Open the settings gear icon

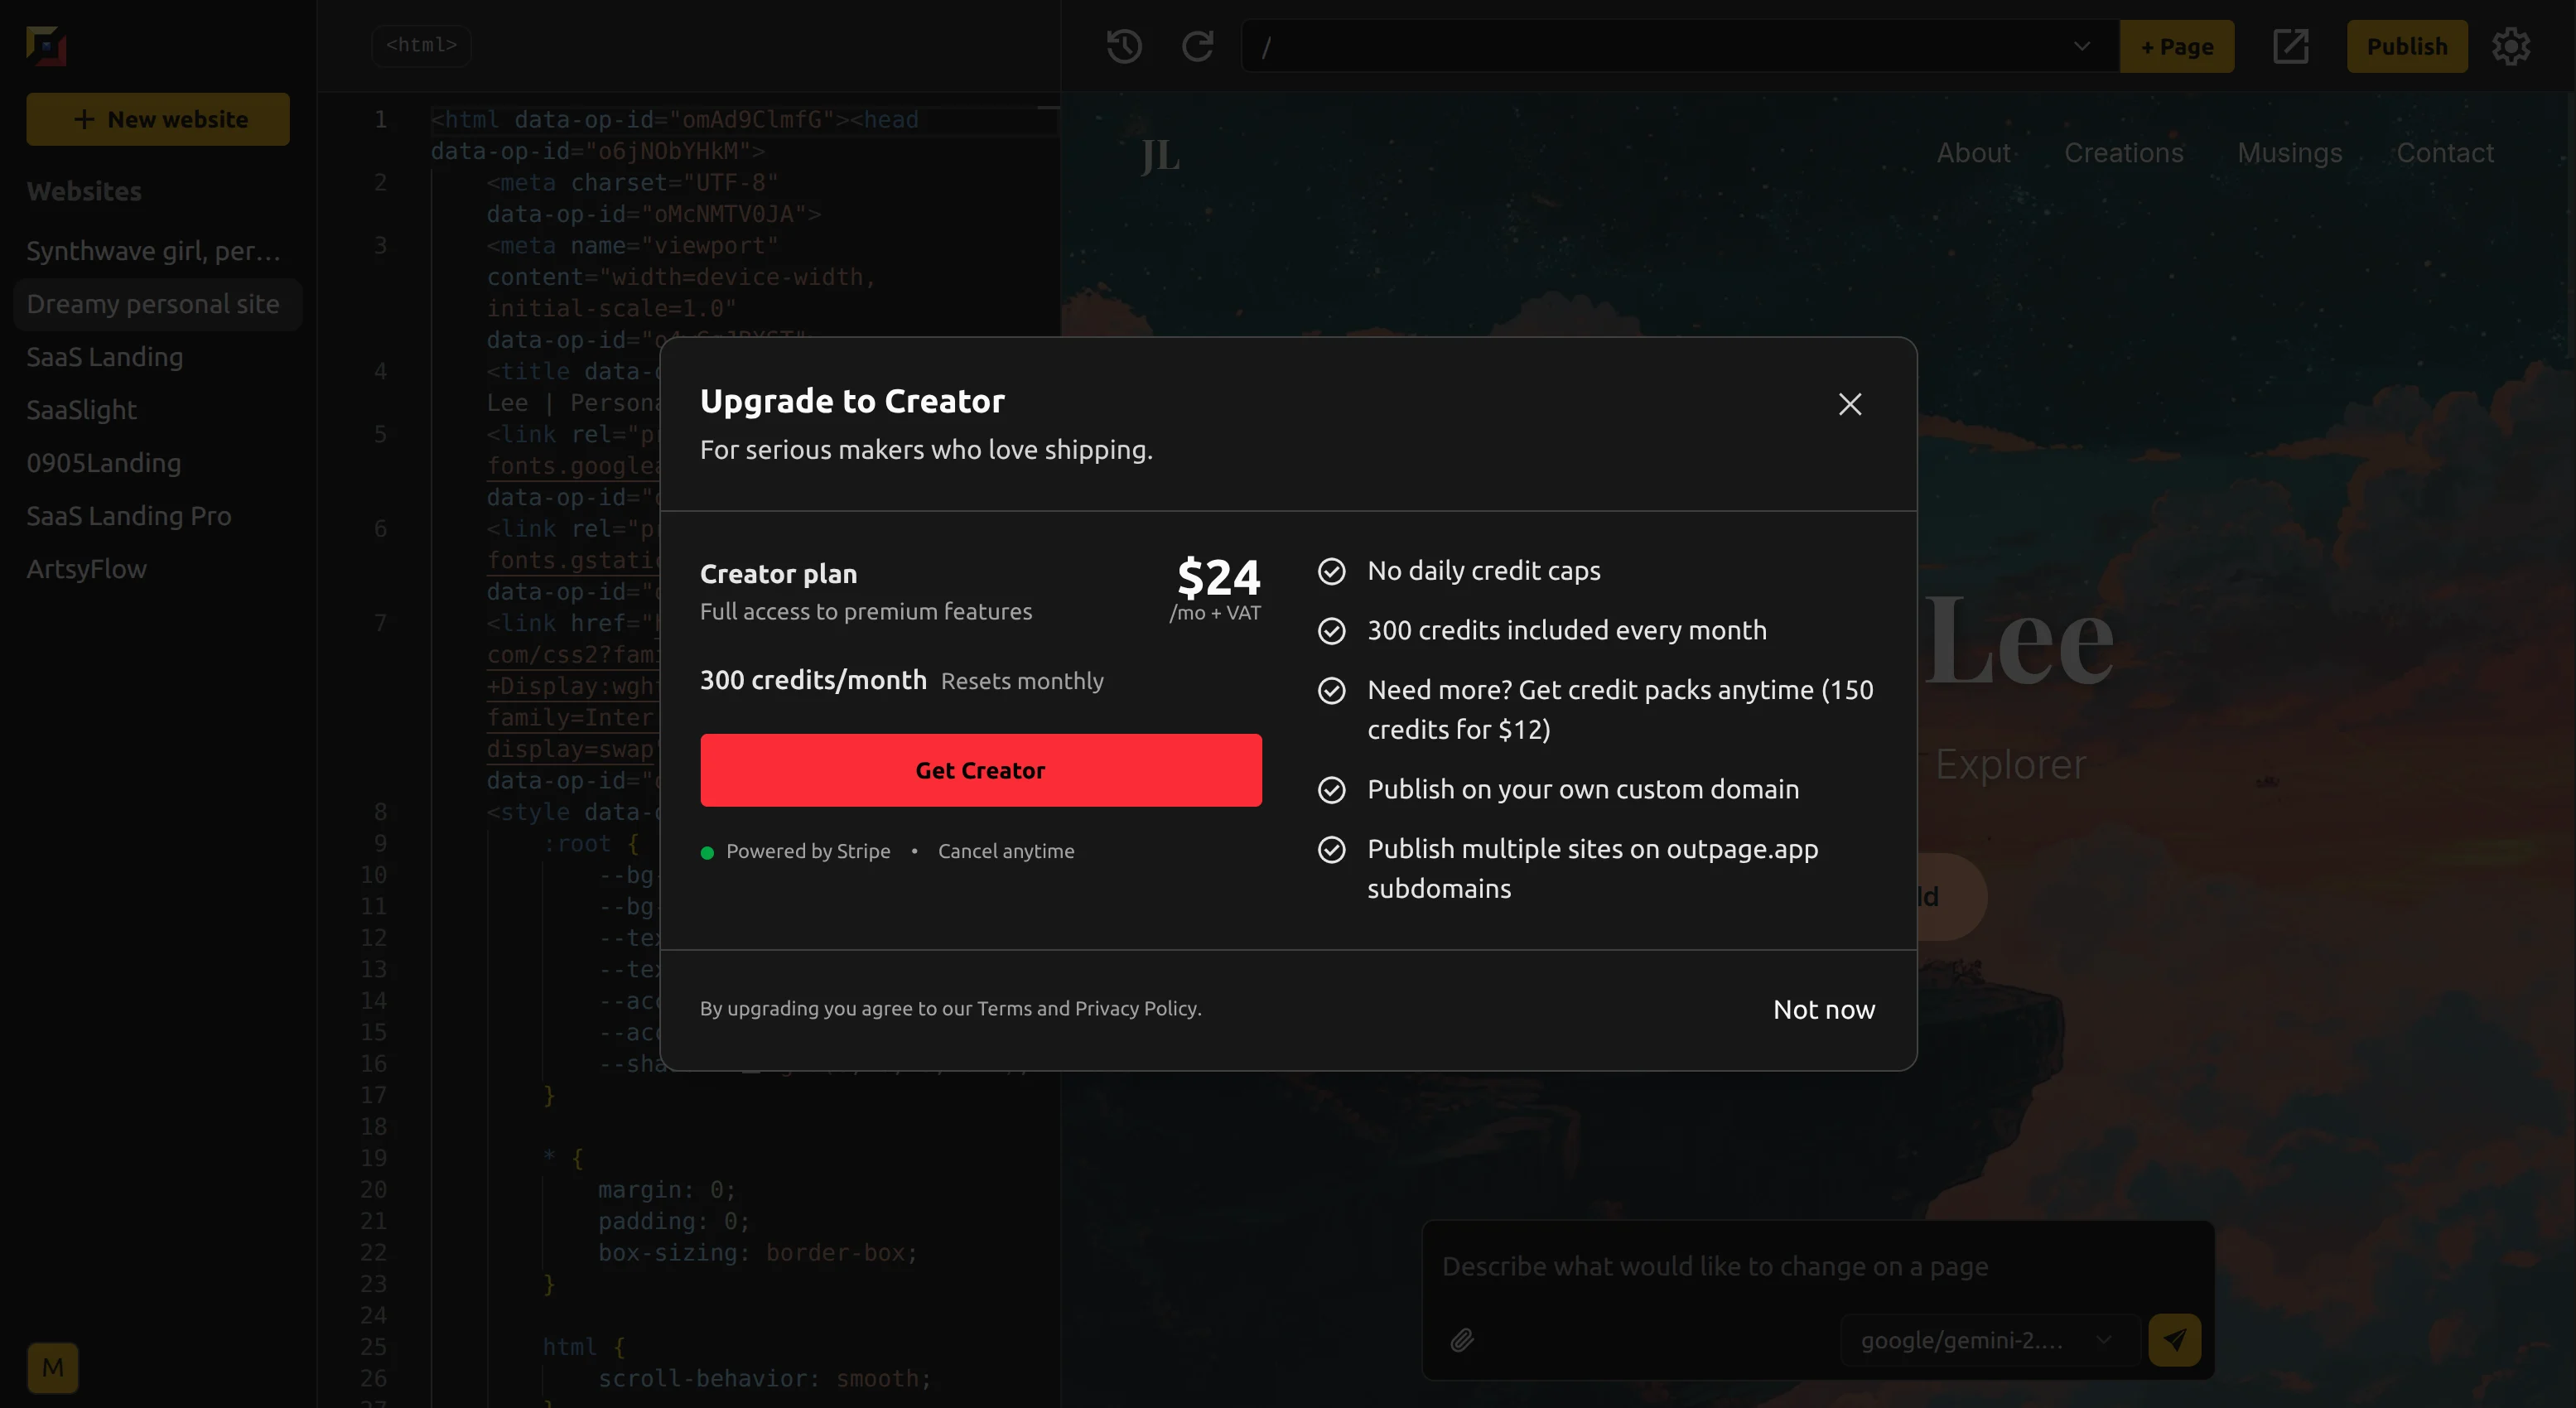[2510, 46]
